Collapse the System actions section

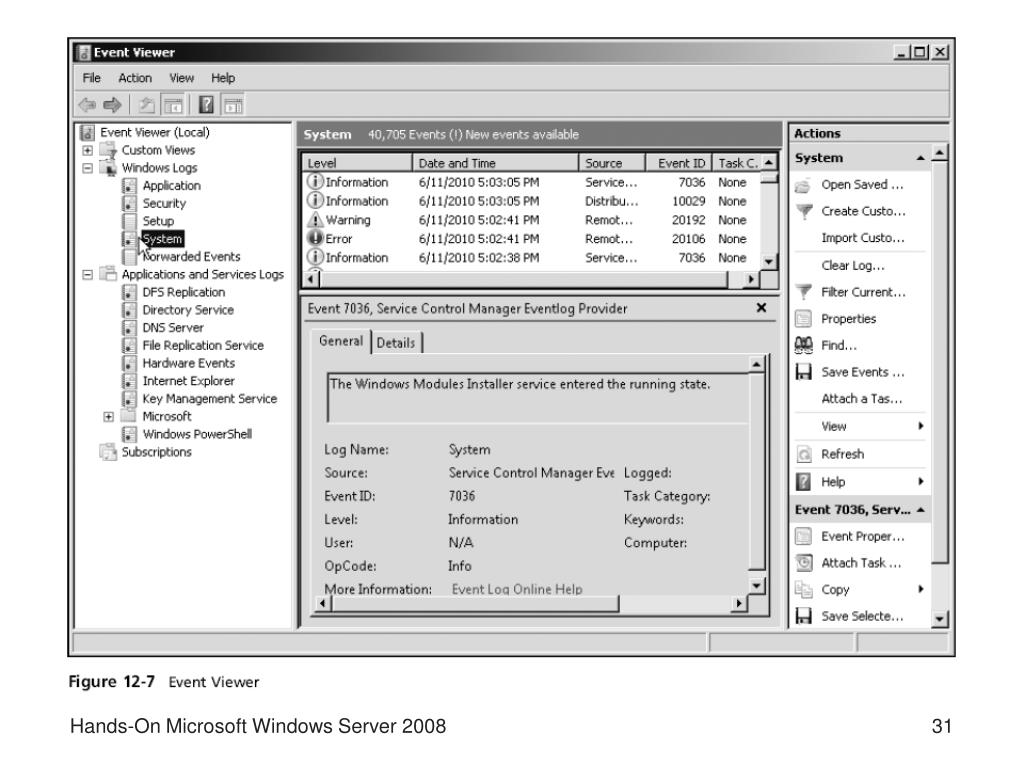(920, 158)
